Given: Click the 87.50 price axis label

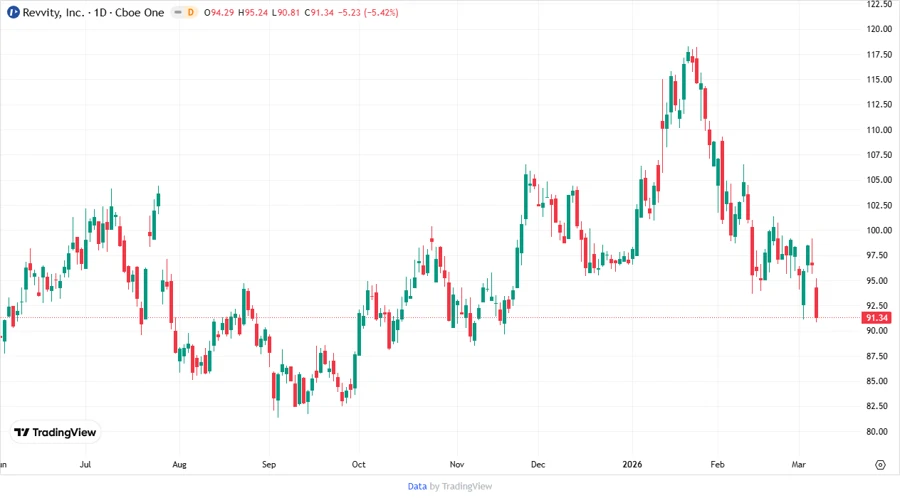Looking at the screenshot, I should (x=879, y=356).
